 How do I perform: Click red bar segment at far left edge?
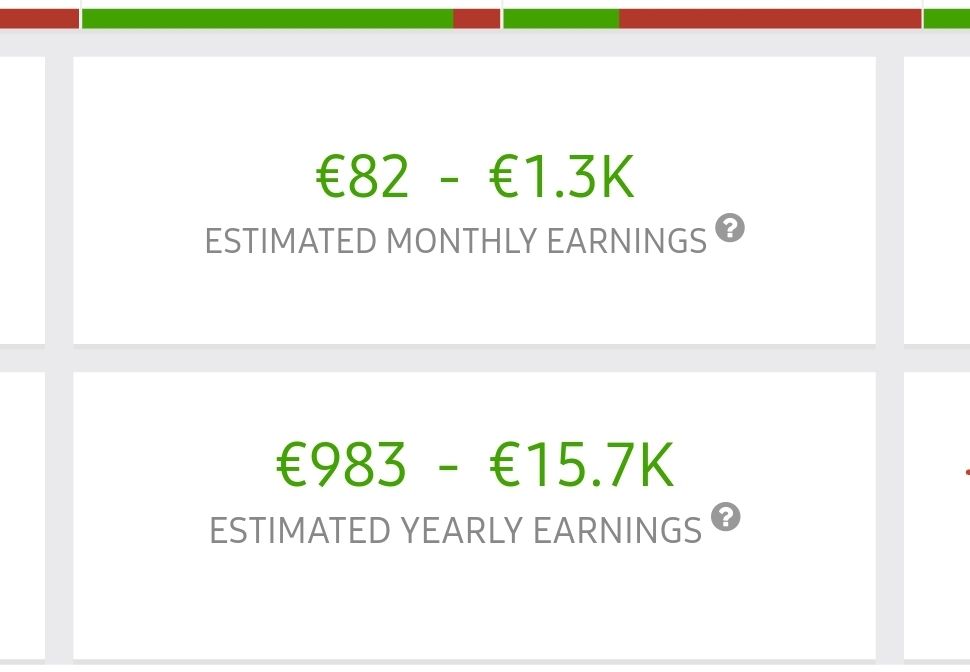38,18
